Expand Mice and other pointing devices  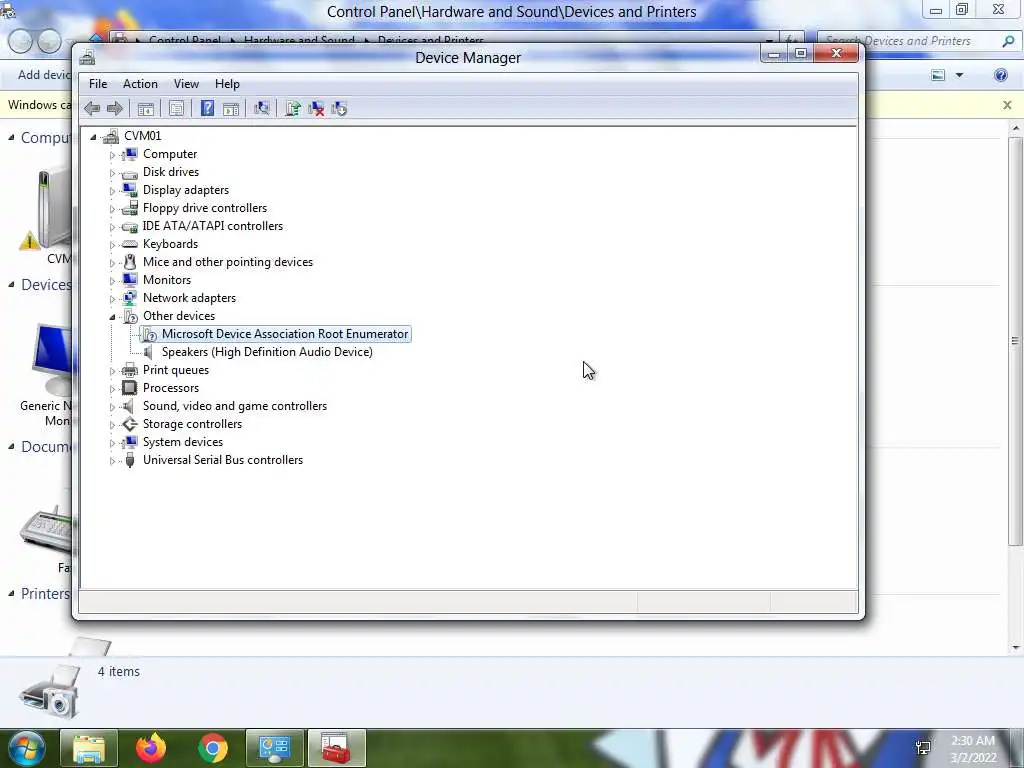[x=112, y=263]
